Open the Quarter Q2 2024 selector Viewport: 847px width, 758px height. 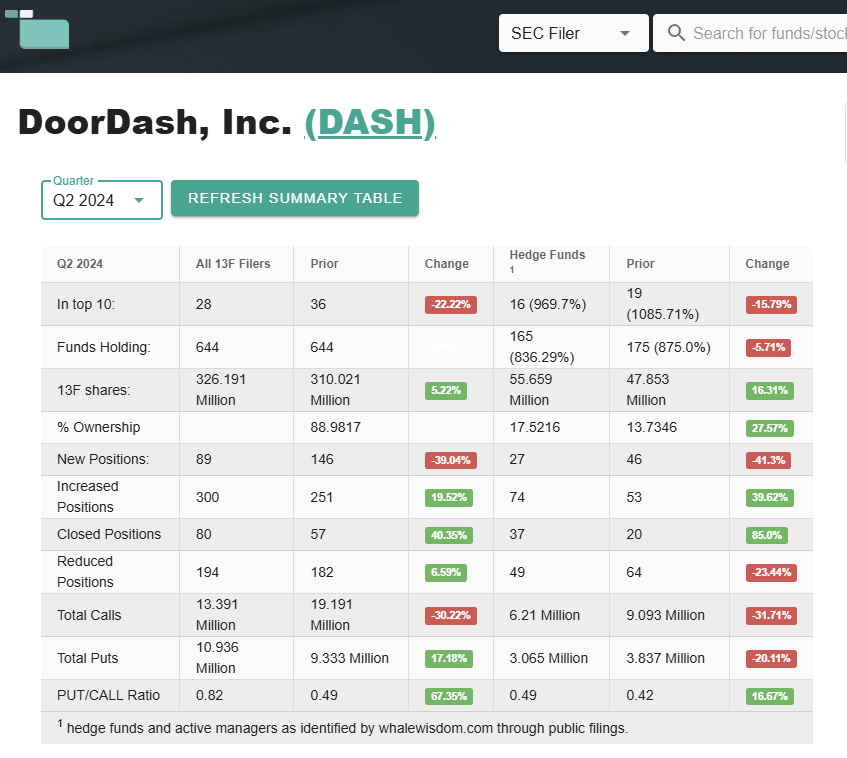[x=102, y=200]
